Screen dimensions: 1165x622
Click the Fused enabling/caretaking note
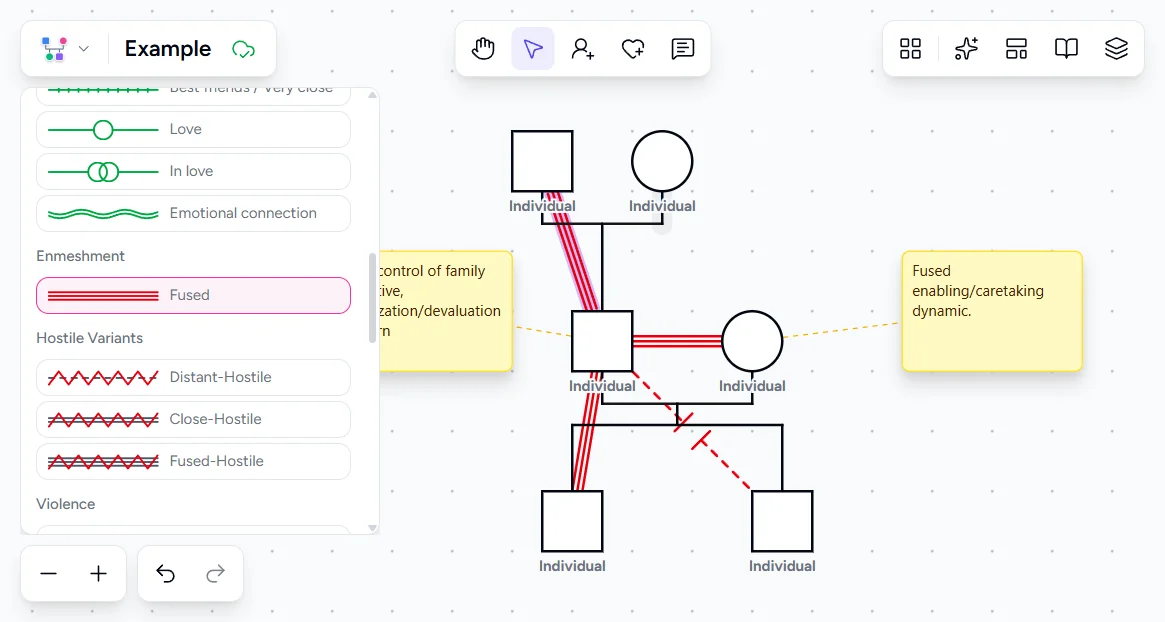click(992, 311)
